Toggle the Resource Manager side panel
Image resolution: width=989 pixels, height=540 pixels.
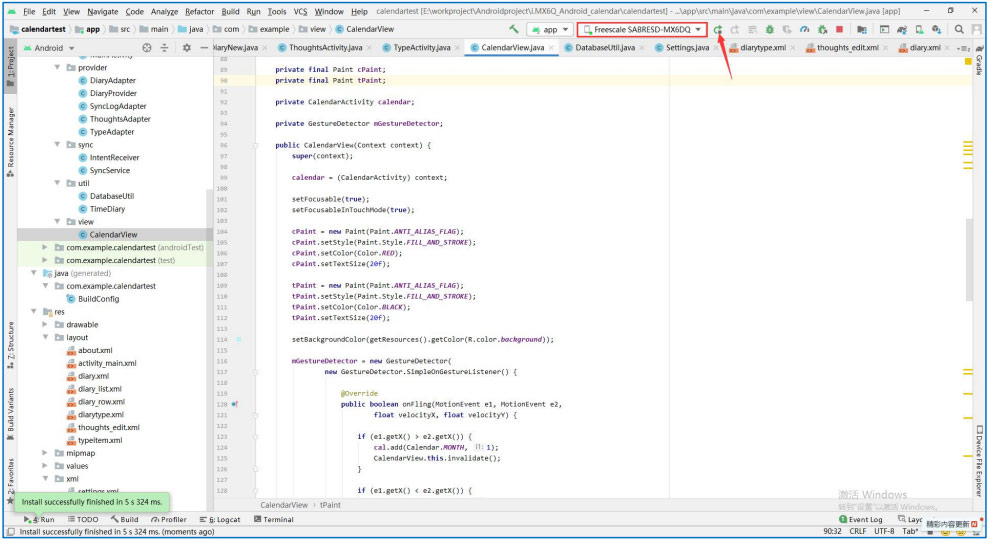pos(11,142)
